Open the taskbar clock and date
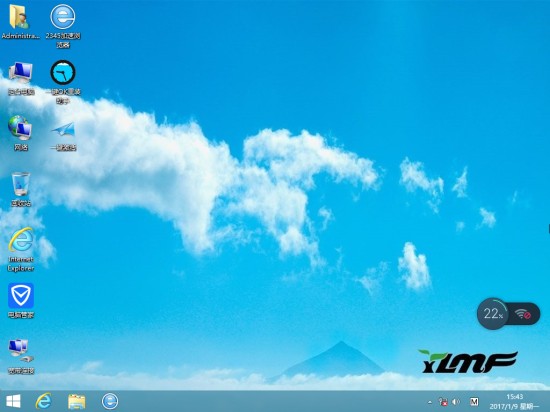Screen dimensions: 550x412 click(x=515, y=401)
